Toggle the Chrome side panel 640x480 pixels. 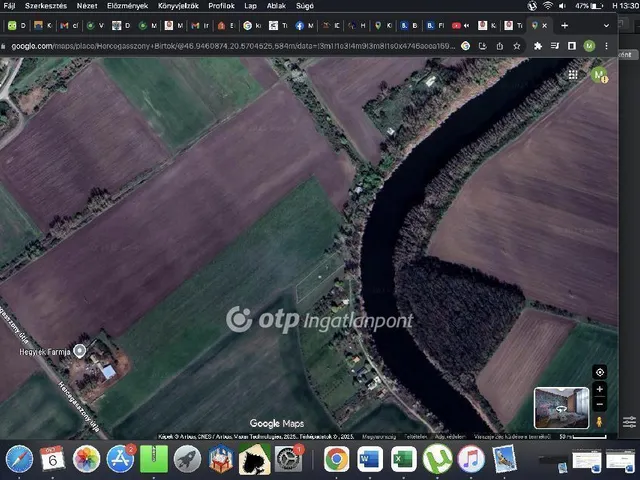pos(572,46)
